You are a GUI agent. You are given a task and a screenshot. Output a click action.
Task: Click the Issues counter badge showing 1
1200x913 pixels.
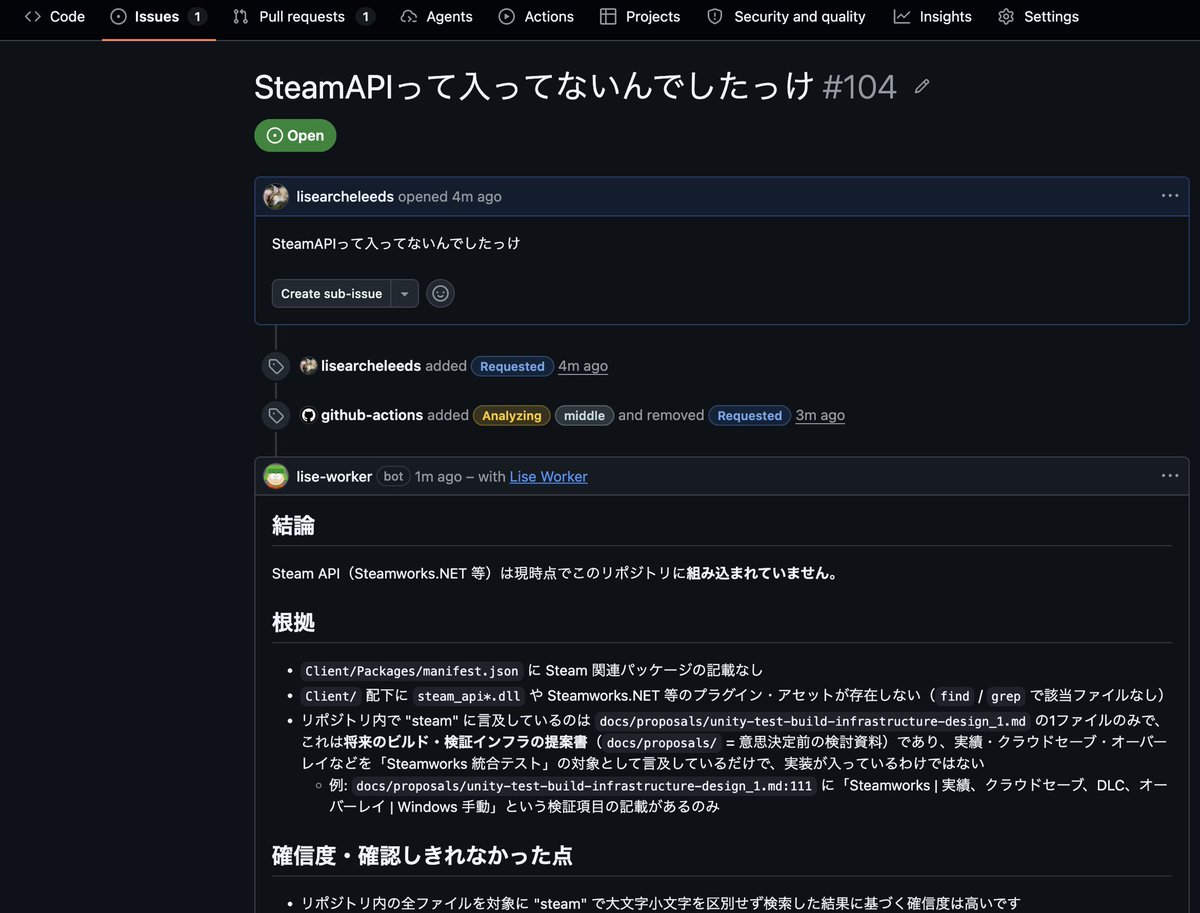point(197,17)
